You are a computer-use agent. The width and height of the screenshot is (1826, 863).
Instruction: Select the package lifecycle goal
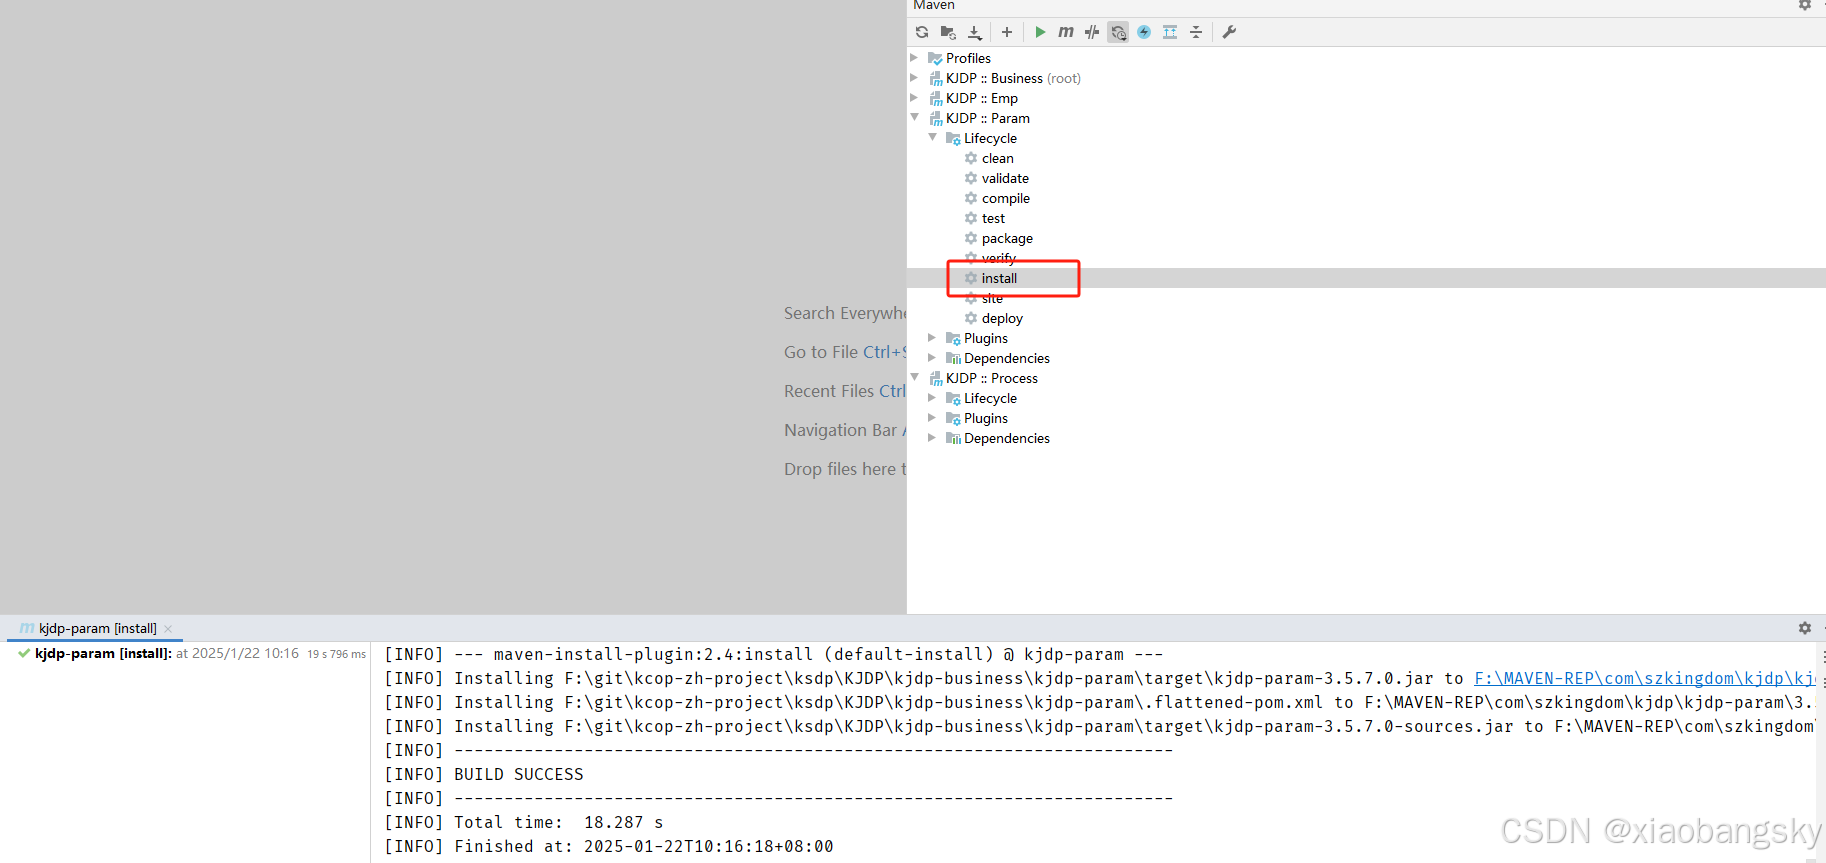coord(1007,238)
